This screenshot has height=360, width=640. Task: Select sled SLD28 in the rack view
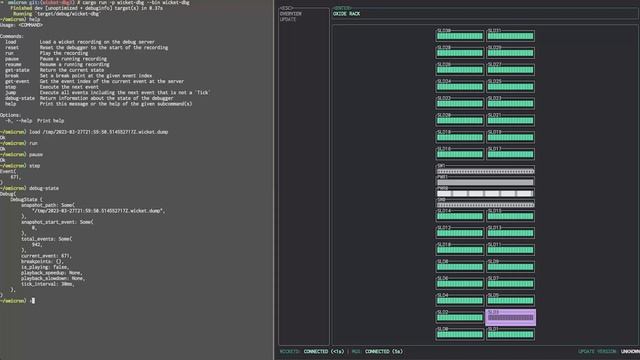[460, 53]
